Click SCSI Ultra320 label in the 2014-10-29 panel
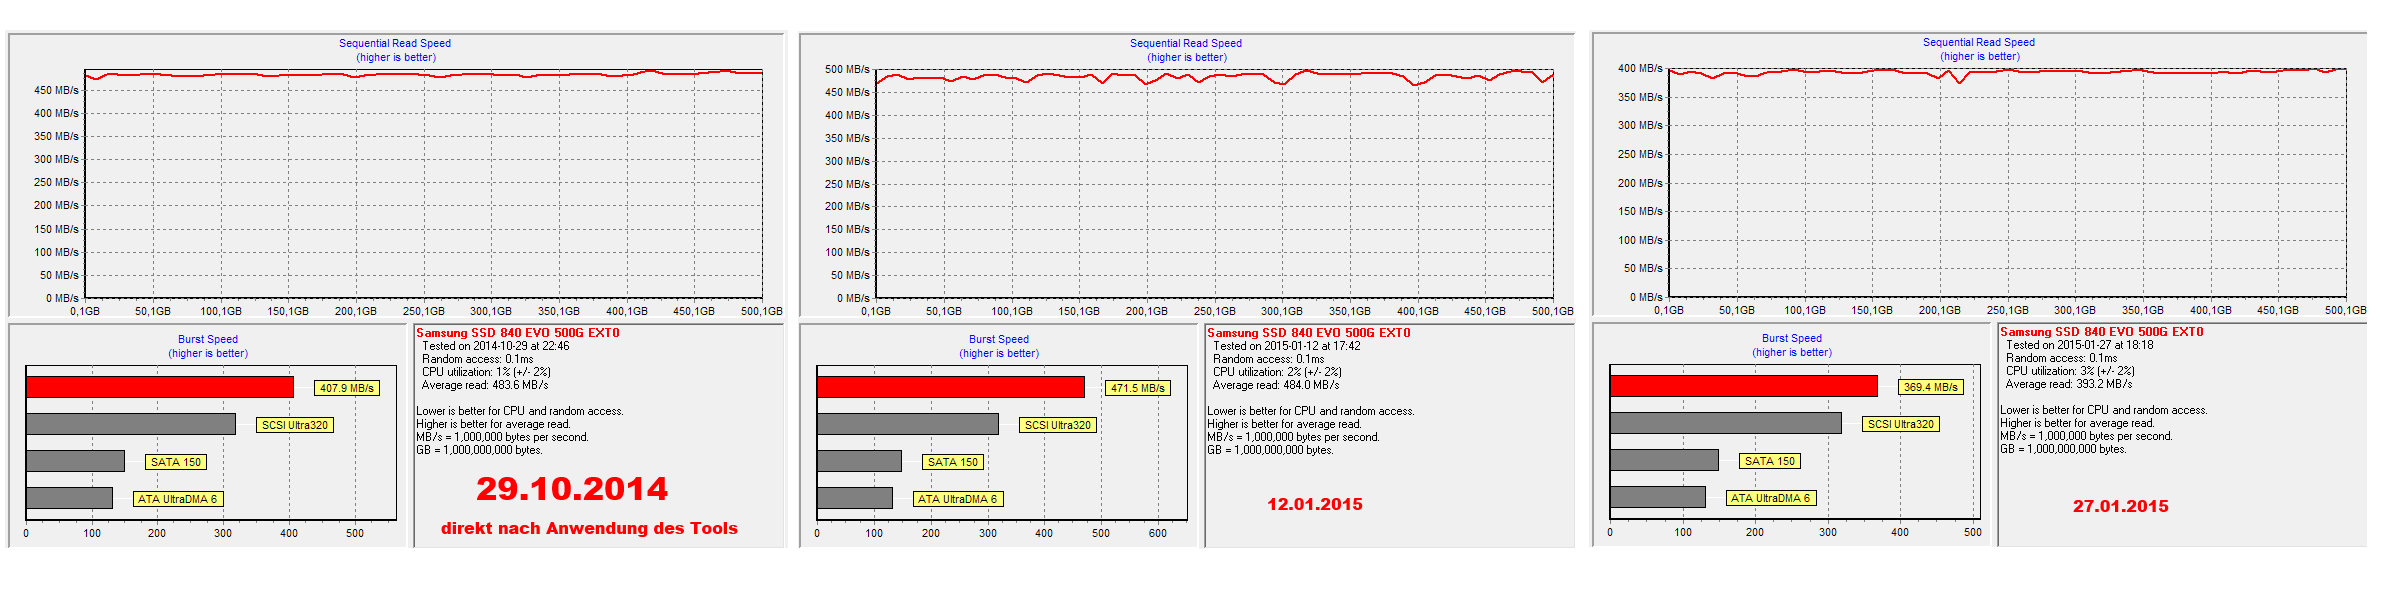The image size is (2381, 606). click(295, 425)
